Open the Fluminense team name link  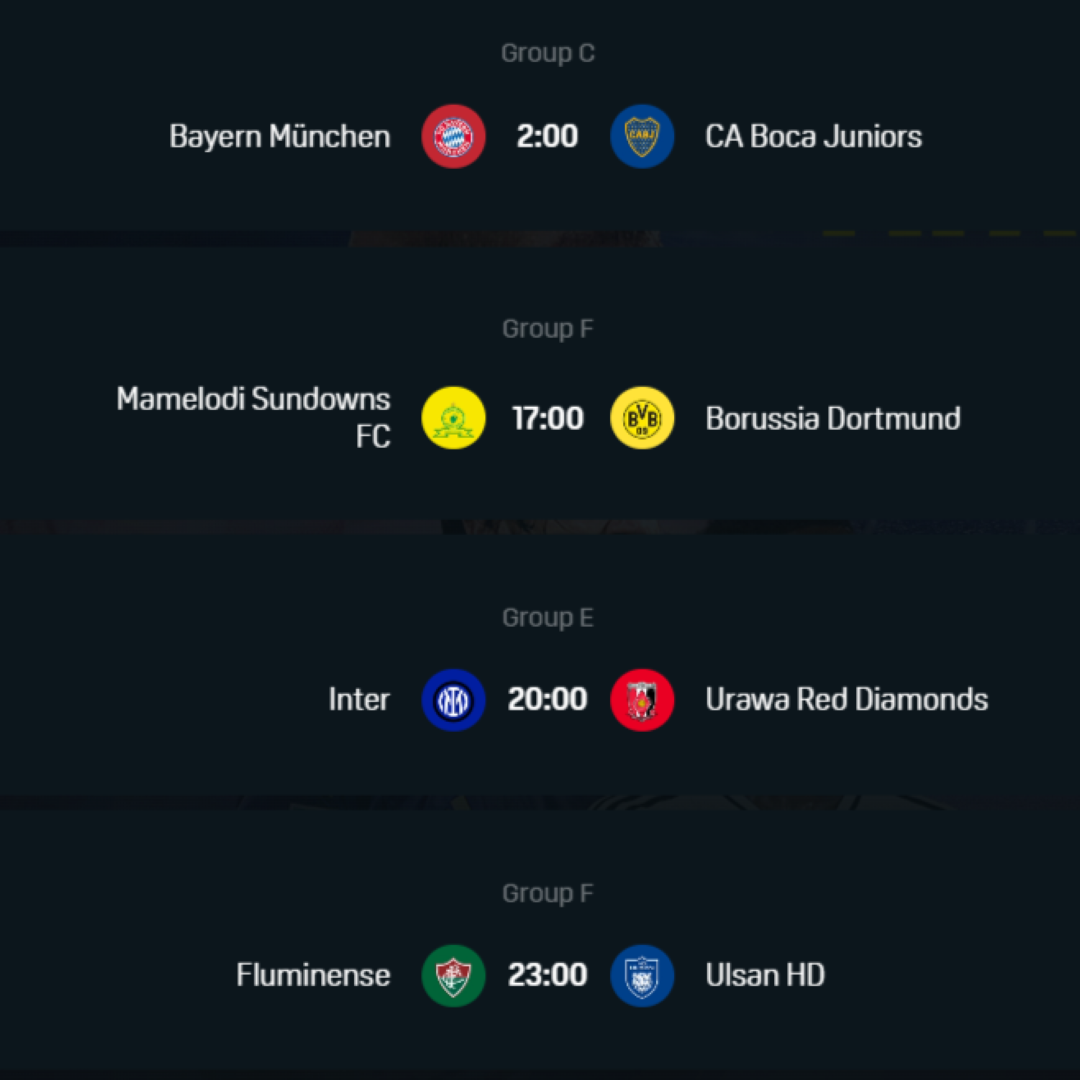[x=313, y=975]
